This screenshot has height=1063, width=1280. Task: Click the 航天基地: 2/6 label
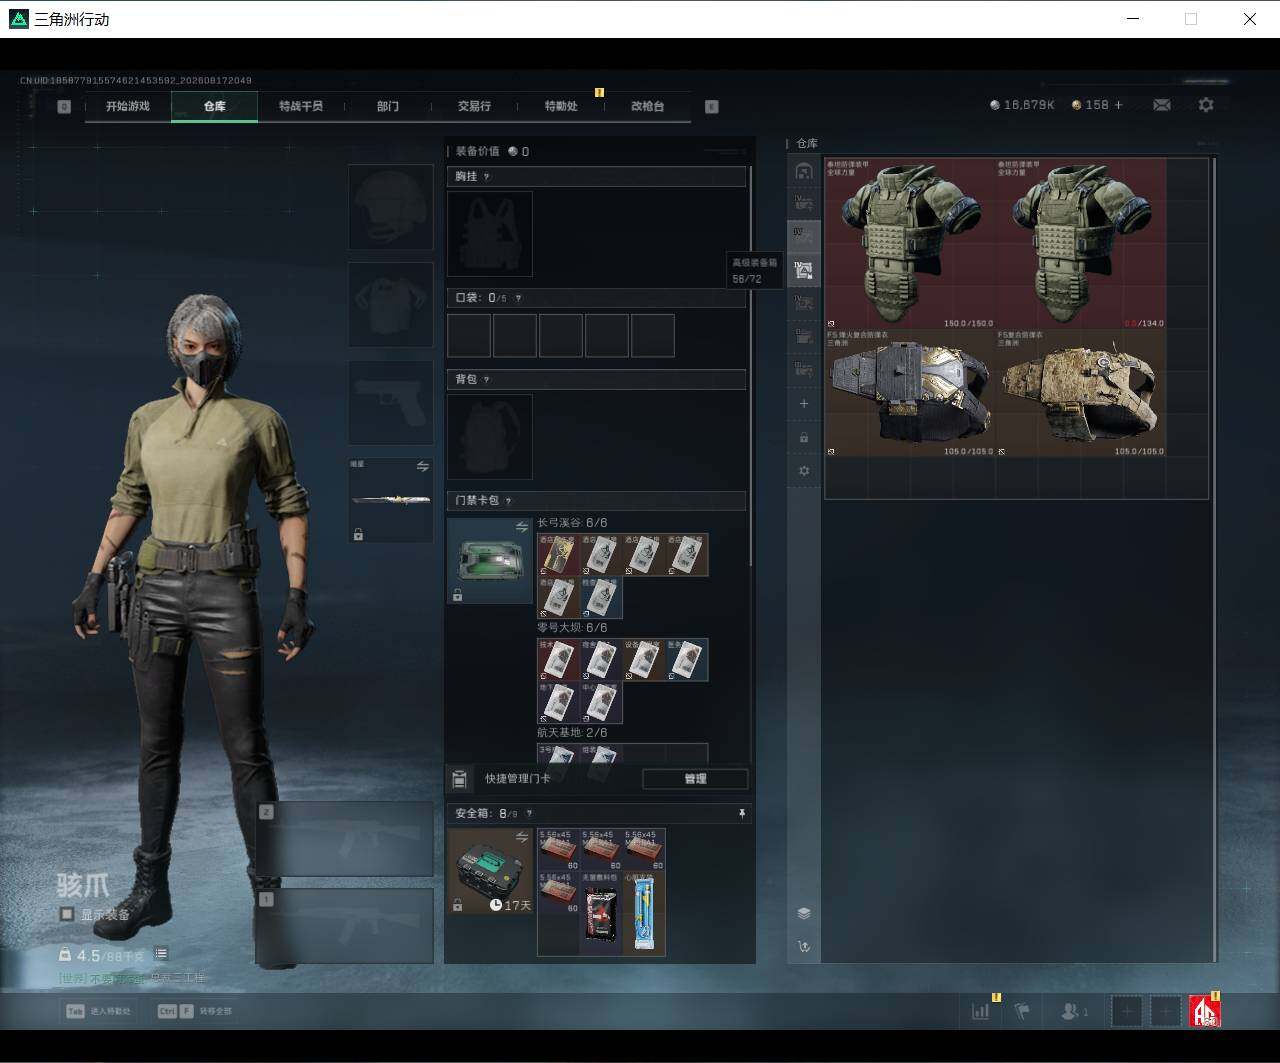coord(572,733)
